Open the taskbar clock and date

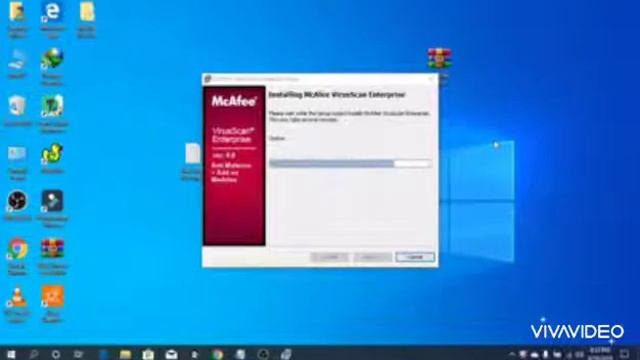tap(599, 354)
